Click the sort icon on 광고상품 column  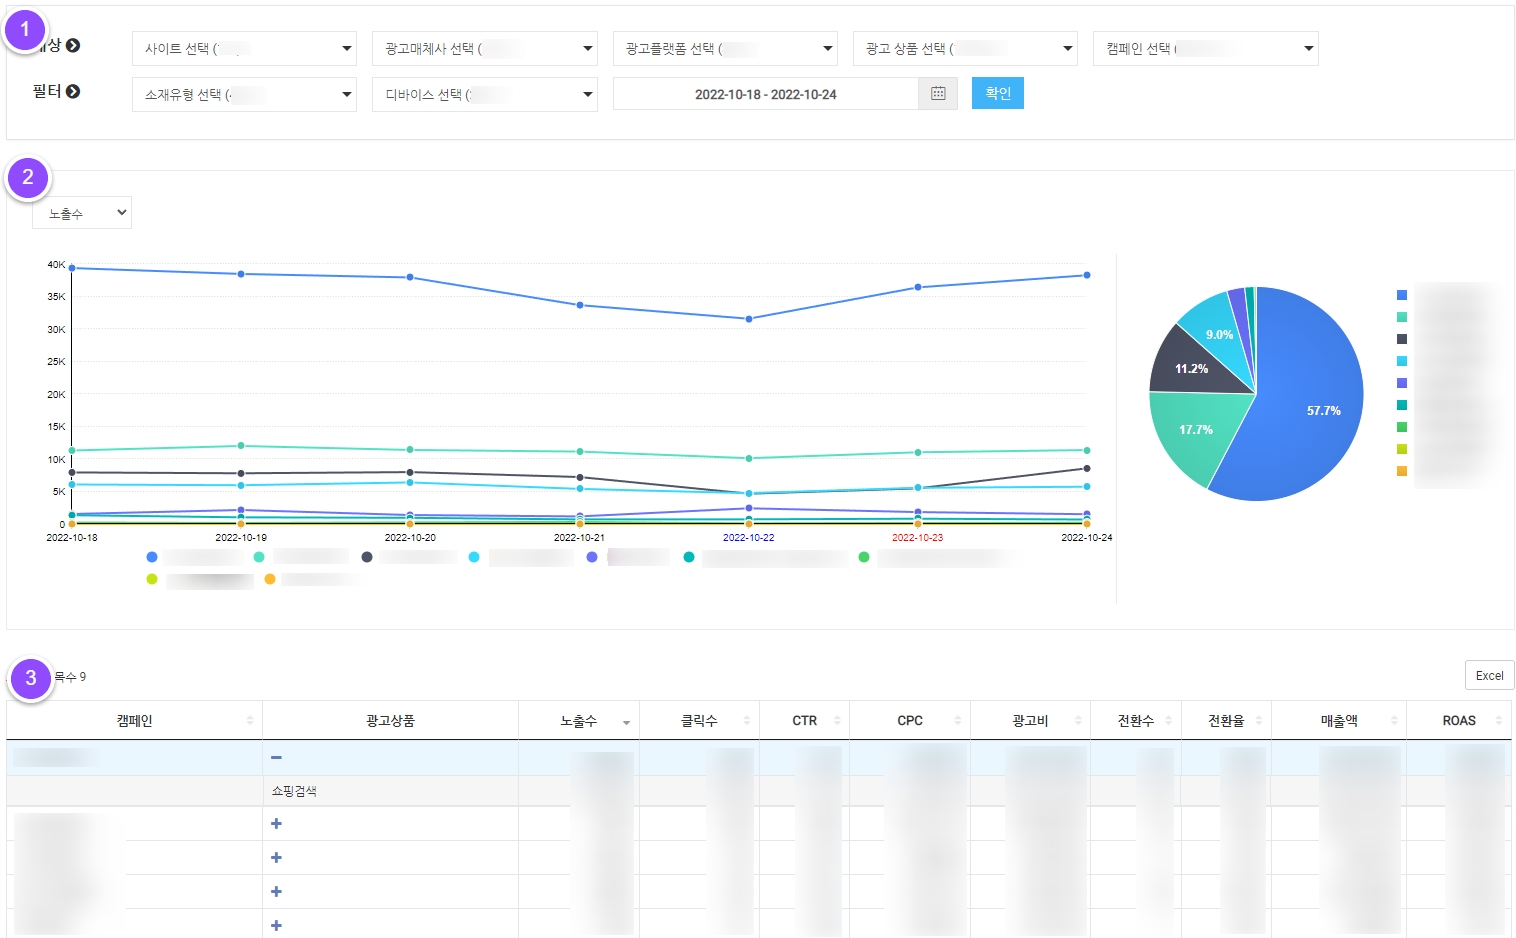(506, 721)
